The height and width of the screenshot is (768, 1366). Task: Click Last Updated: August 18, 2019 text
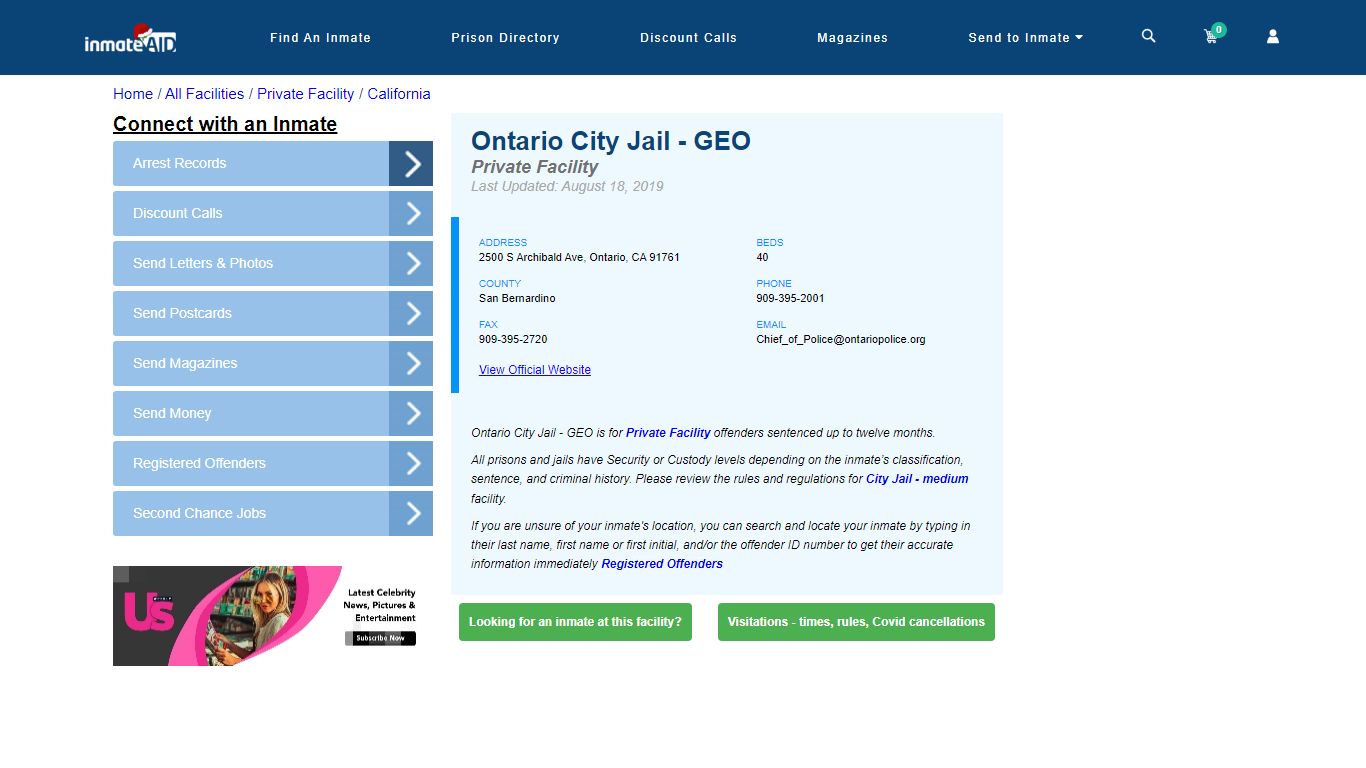coord(567,186)
